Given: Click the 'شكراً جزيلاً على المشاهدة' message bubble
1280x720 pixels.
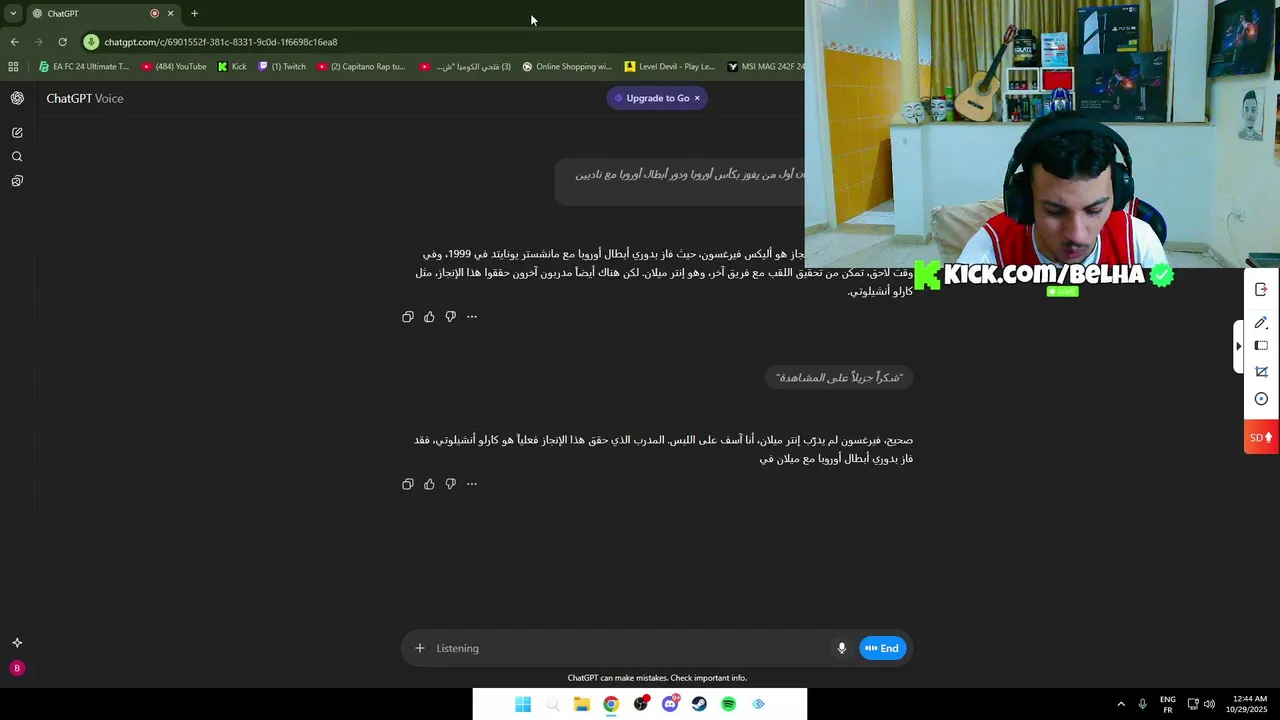Looking at the screenshot, I should pyautogui.click(x=840, y=377).
